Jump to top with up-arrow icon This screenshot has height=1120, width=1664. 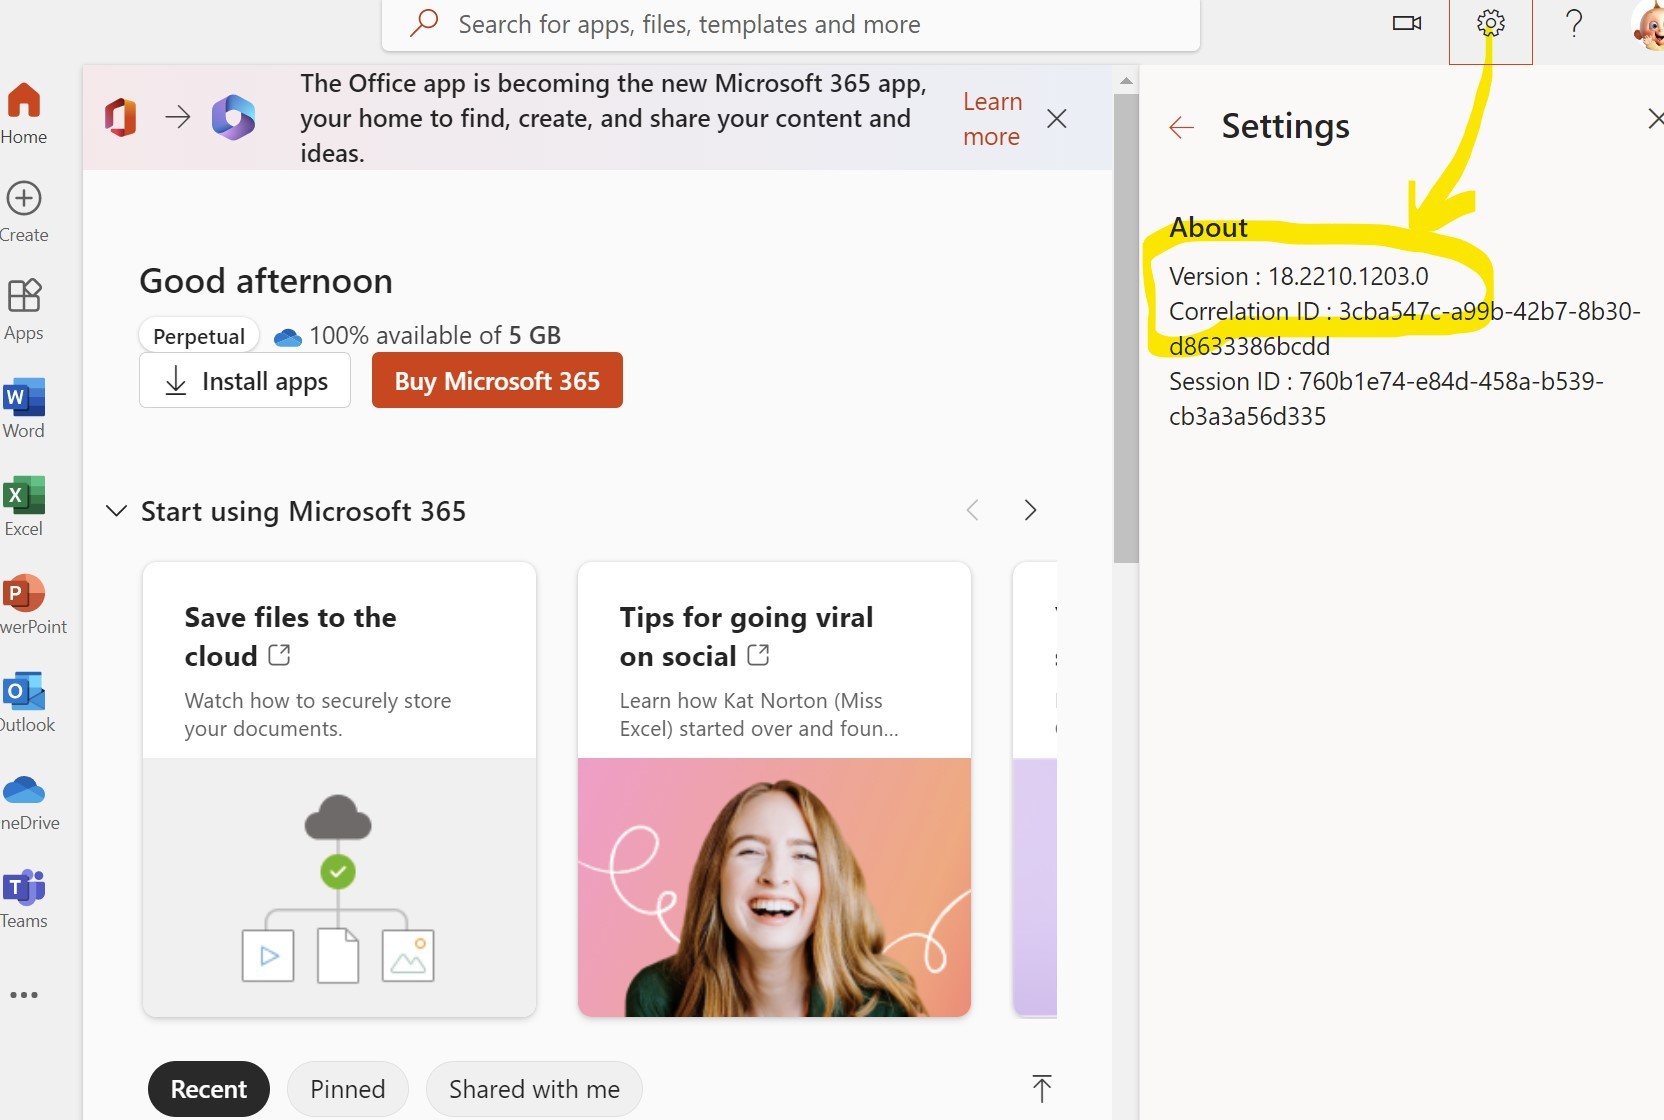[x=1042, y=1088]
